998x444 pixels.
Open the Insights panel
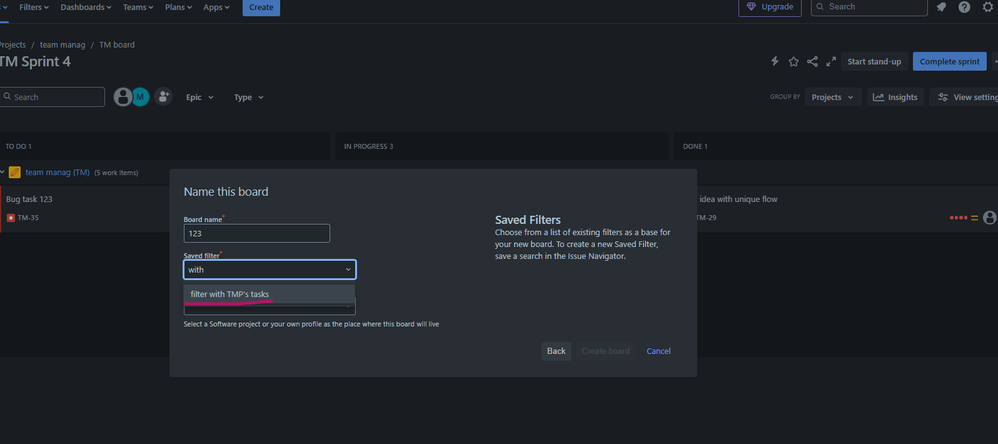click(895, 97)
